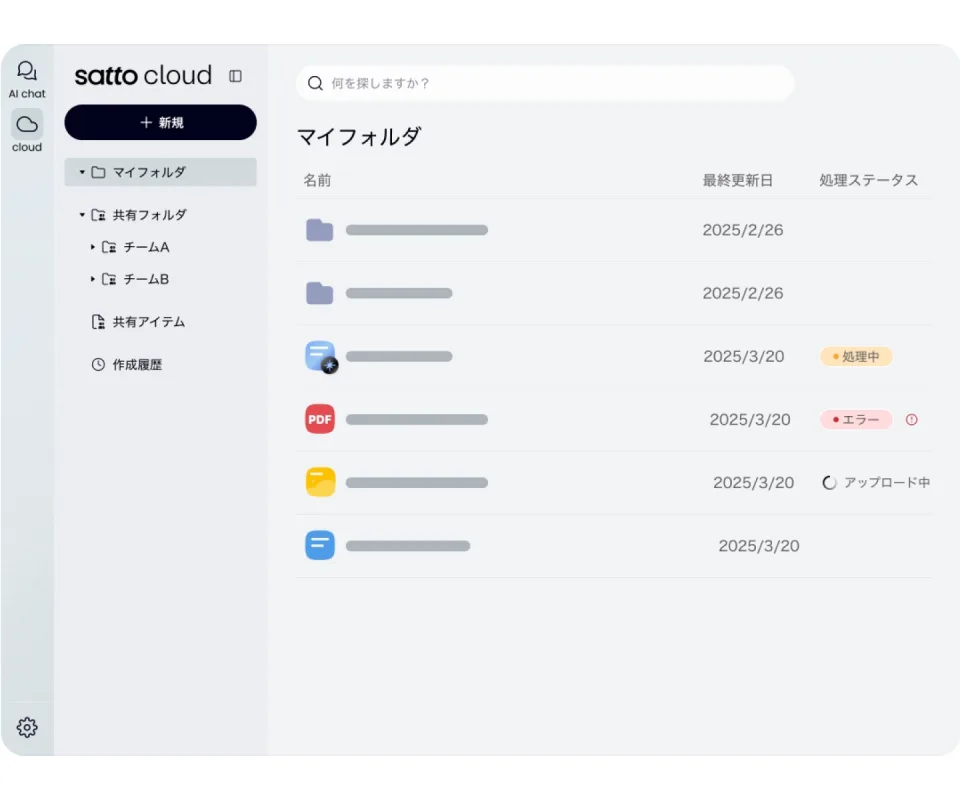The height and width of the screenshot is (800, 960).
Task: Click the エラー status badge
Action: pos(856,419)
